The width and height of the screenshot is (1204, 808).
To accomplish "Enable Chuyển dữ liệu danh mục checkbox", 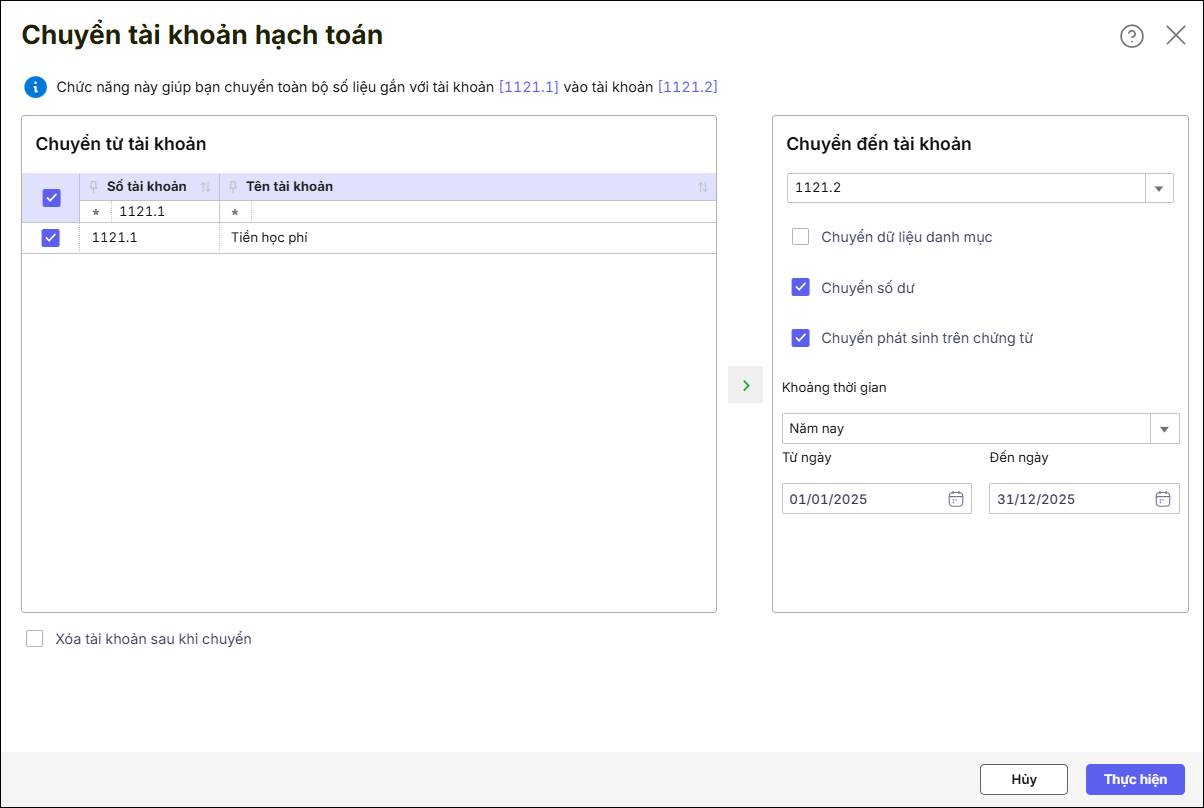I will (800, 237).
